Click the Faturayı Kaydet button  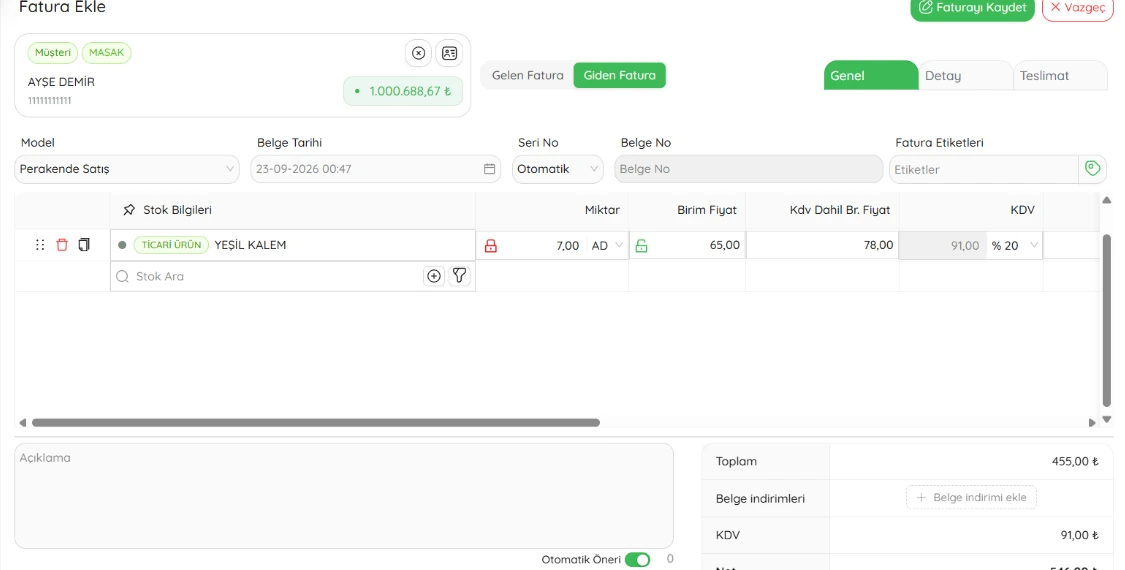pos(972,8)
